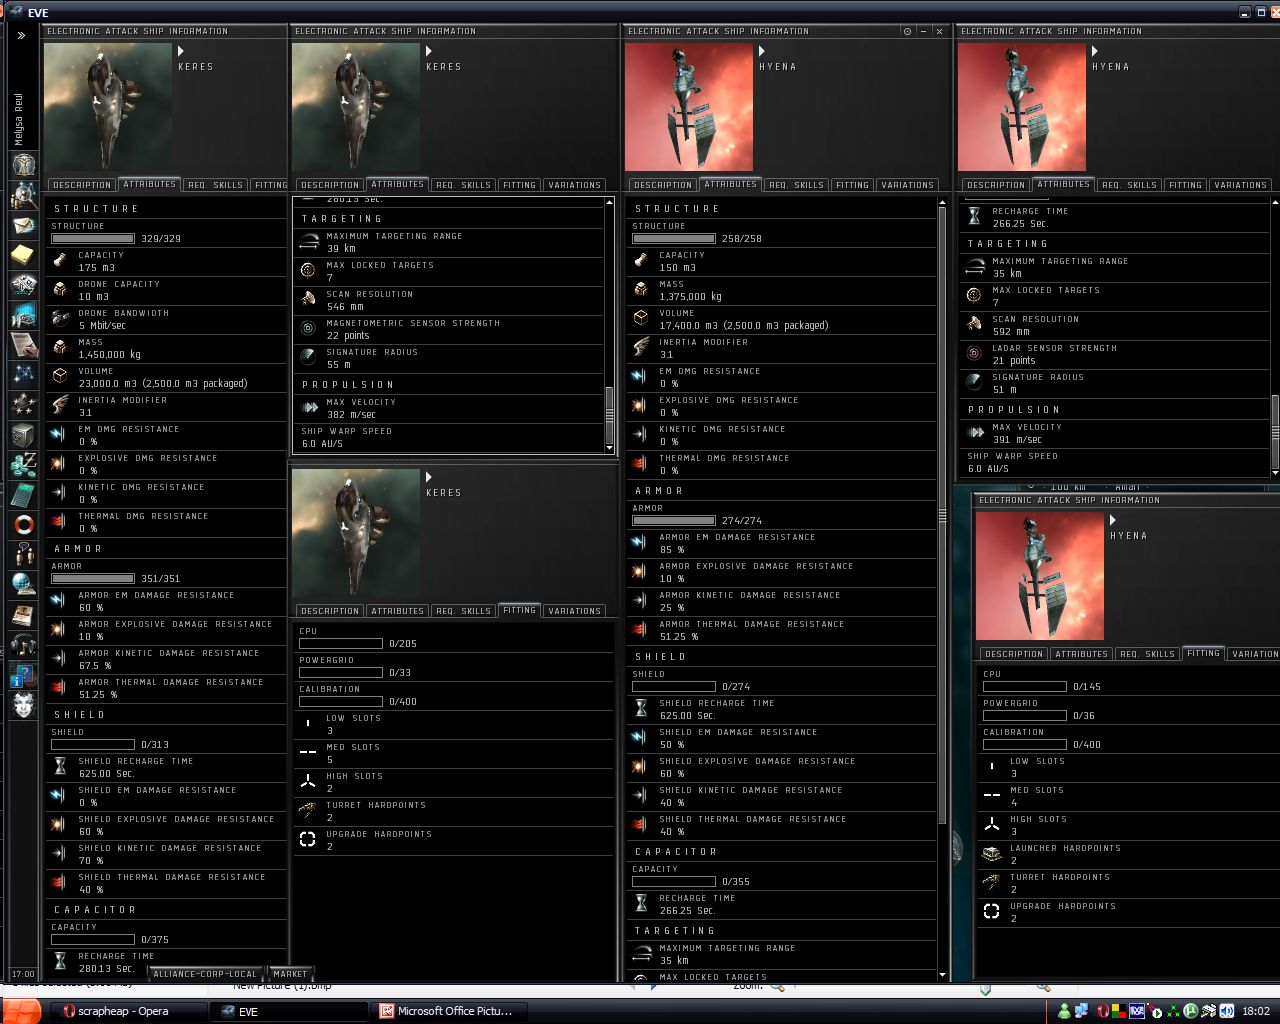Open the Jukebox headphones icon

23,645
